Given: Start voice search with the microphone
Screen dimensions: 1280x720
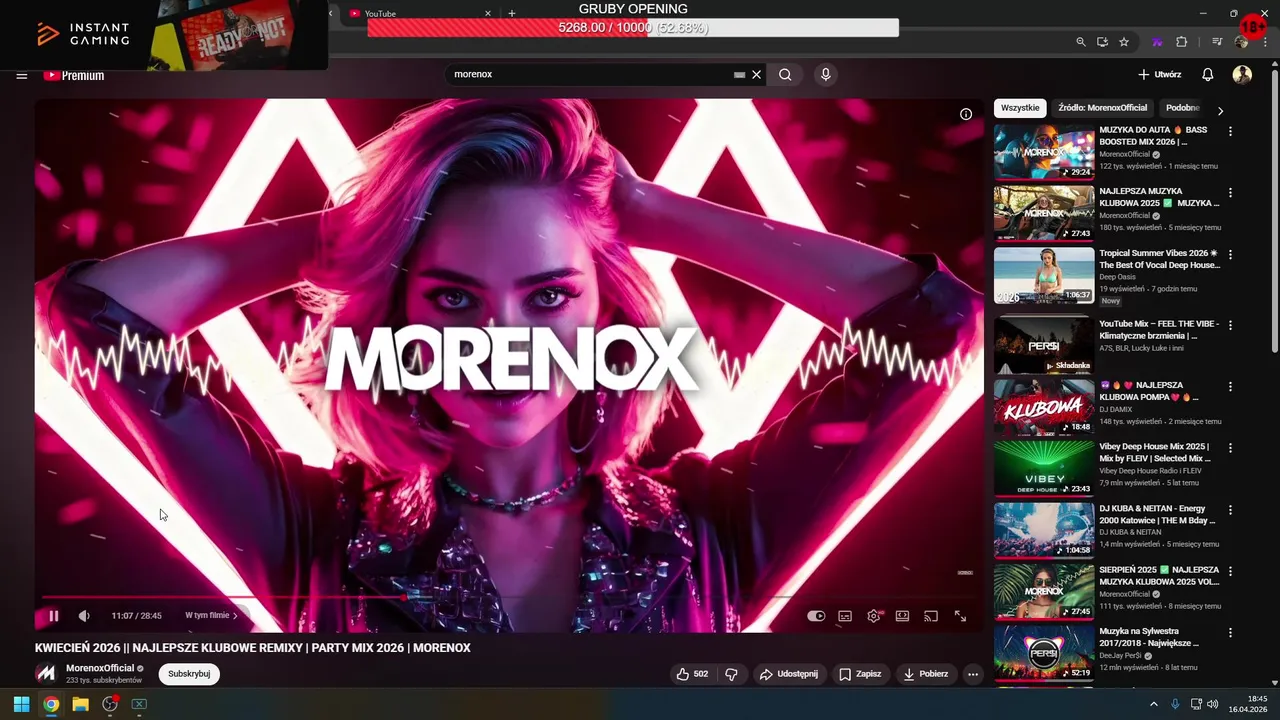Looking at the screenshot, I should [x=825, y=74].
